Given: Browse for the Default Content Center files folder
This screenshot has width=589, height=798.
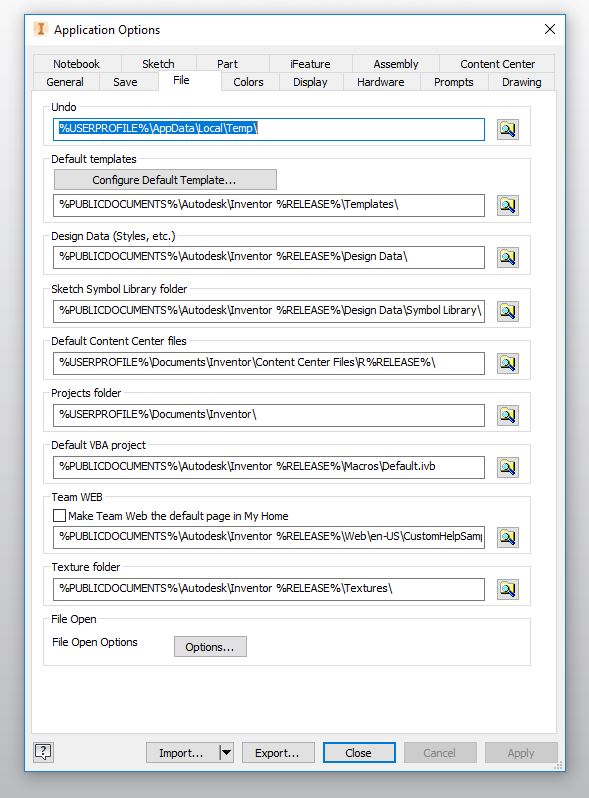Looking at the screenshot, I should coord(508,363).
